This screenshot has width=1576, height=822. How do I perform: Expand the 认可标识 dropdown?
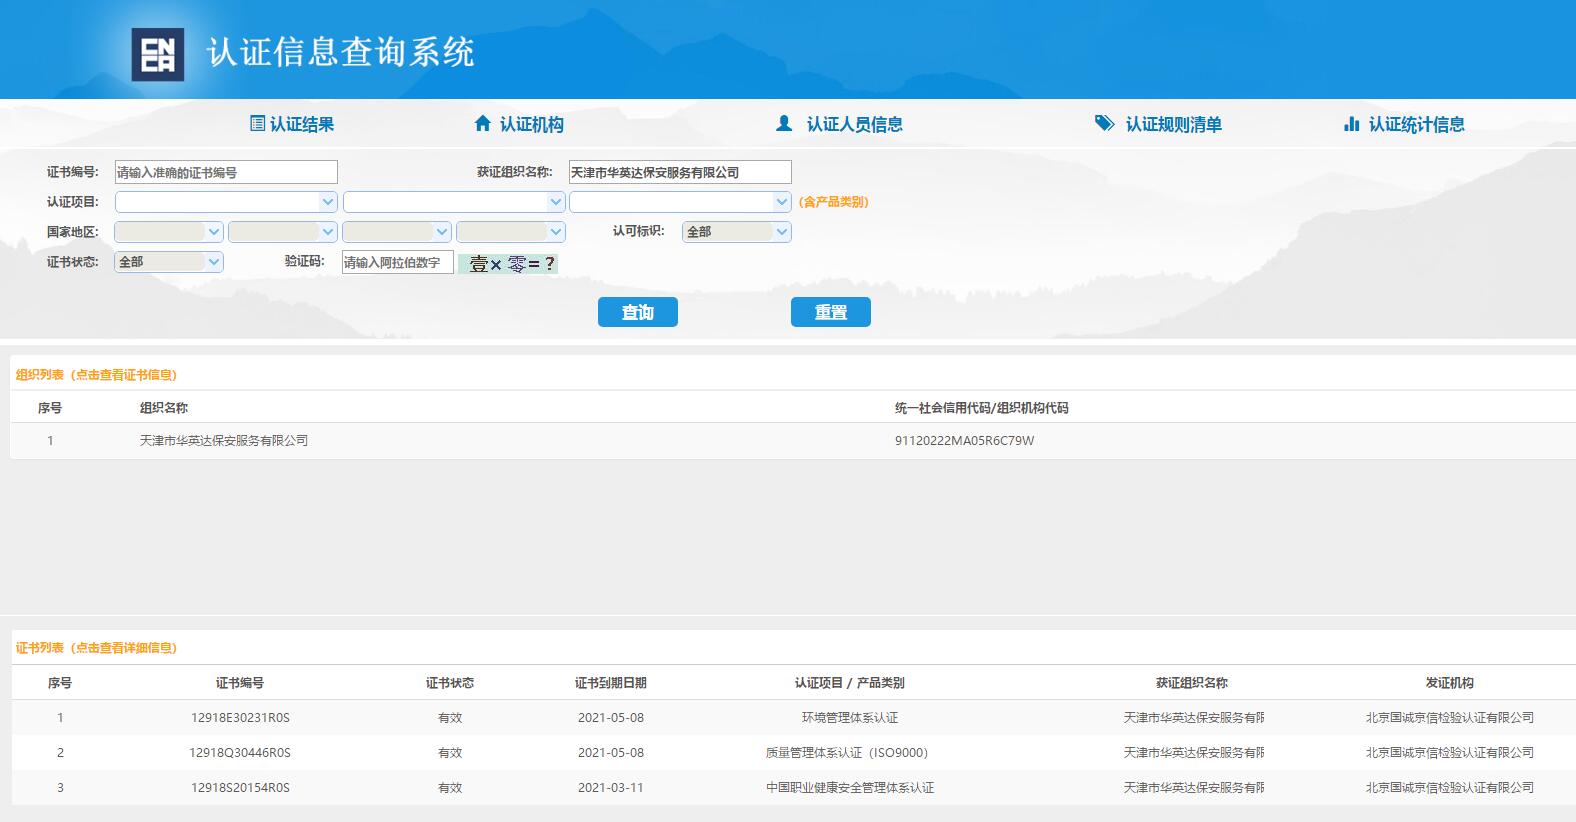(x=736, y=232)
